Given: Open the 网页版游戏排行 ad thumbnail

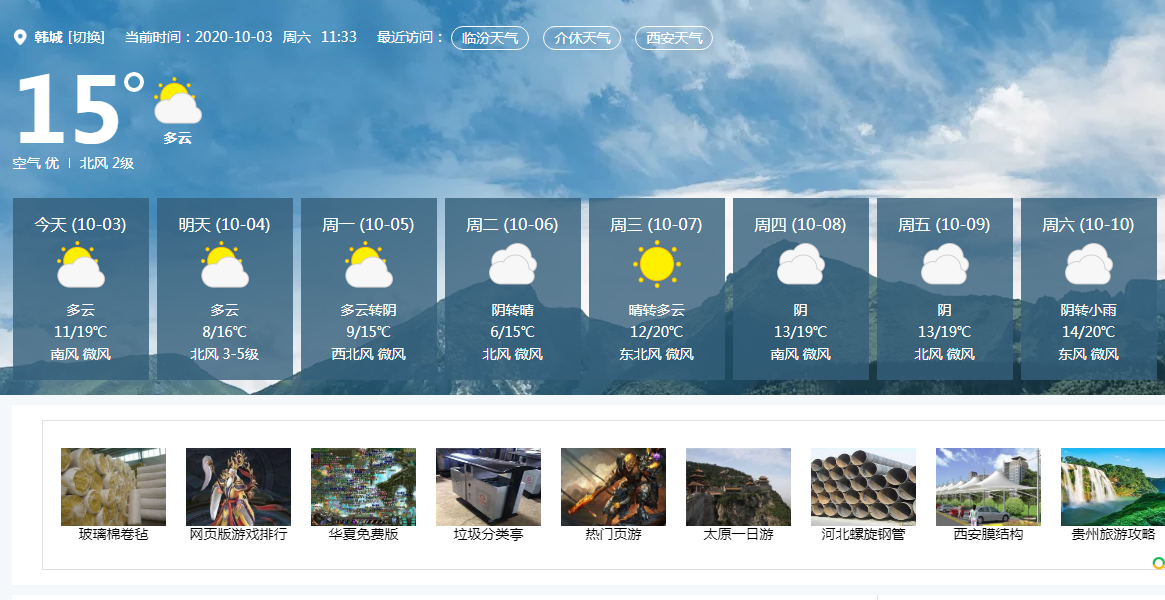Looking at the screenshot, I should pyautogui.click(x=238, y=487).
